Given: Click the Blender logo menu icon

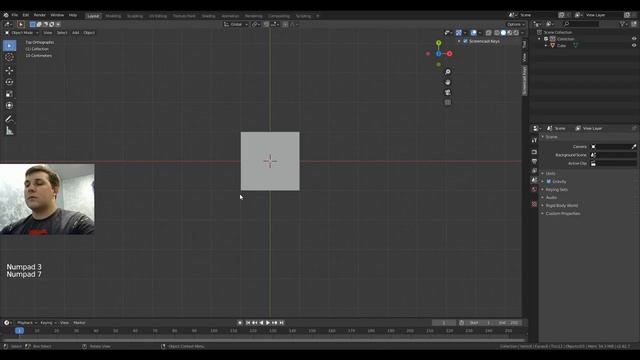Looking at the screenshot, I should click(x=6, y=15).
